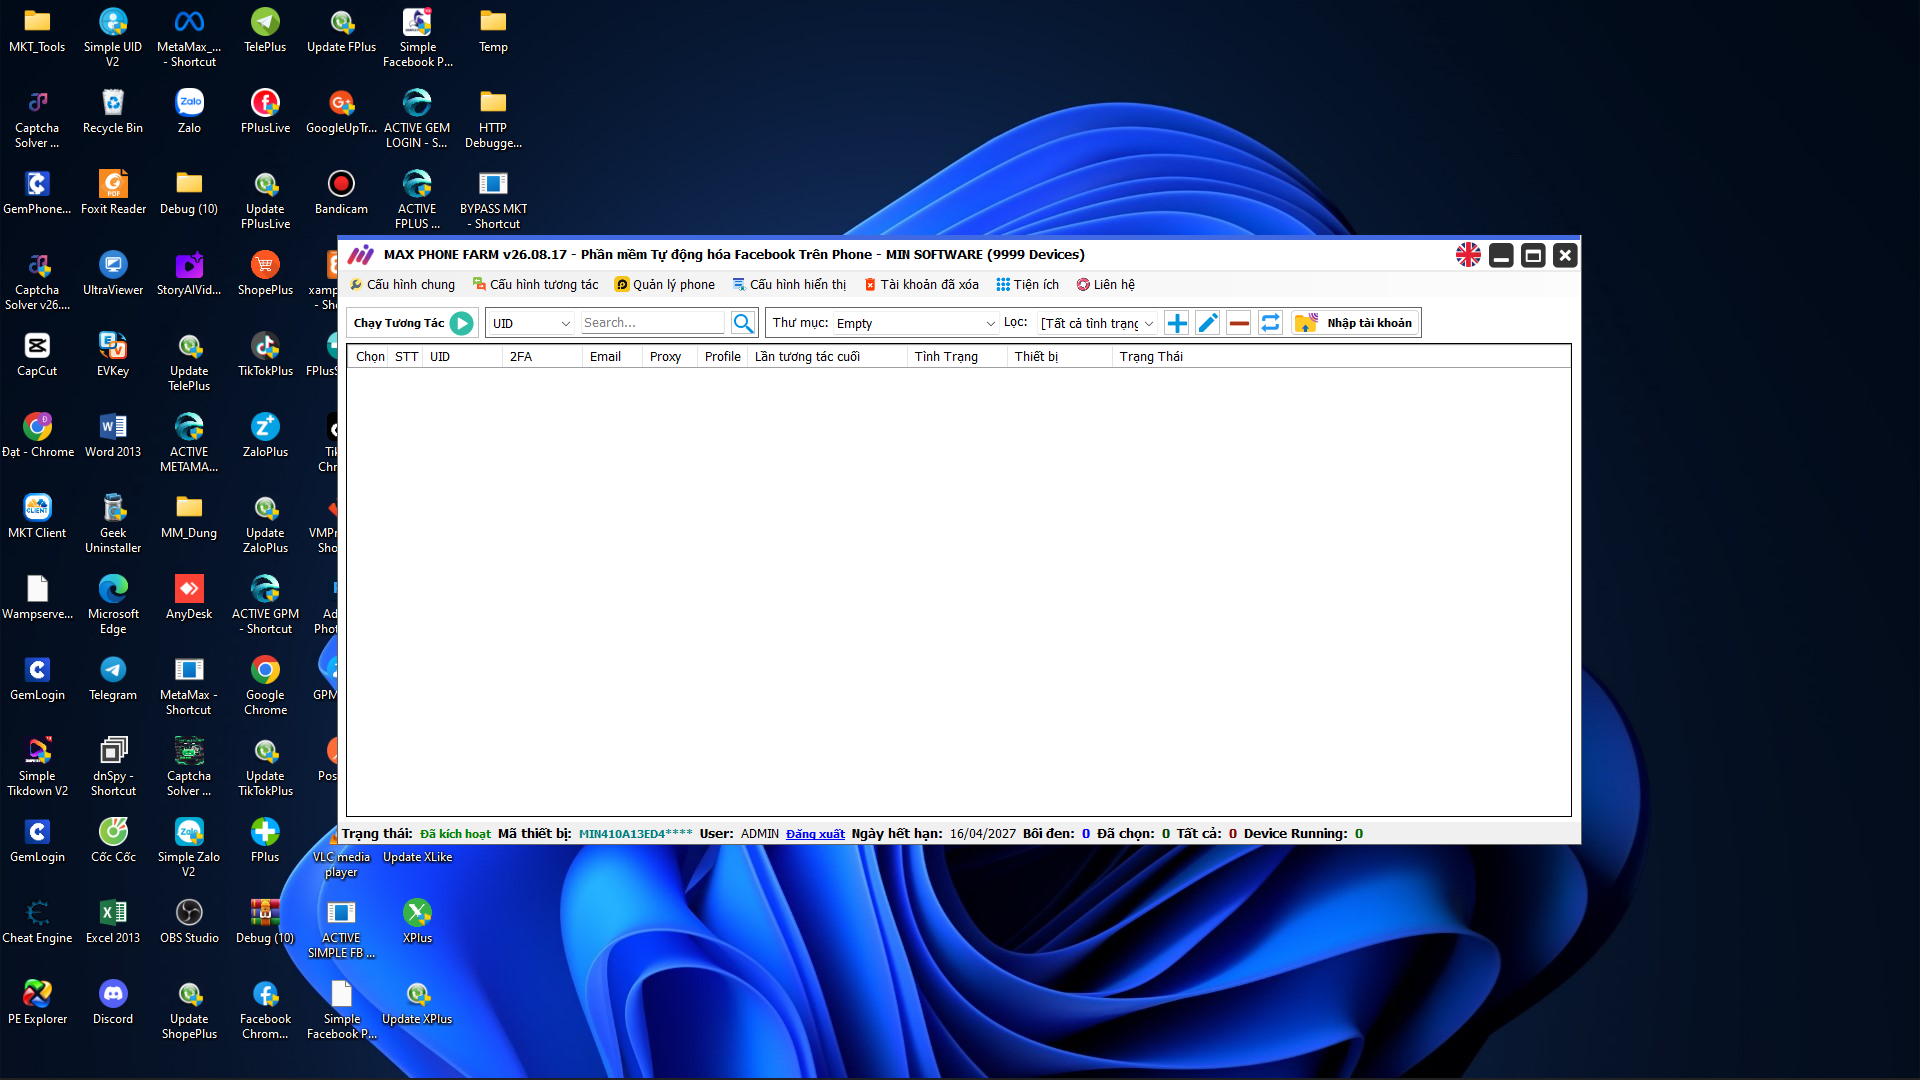Add a new account with the plus icon

pyautogui.click(x=1177, y=323)
